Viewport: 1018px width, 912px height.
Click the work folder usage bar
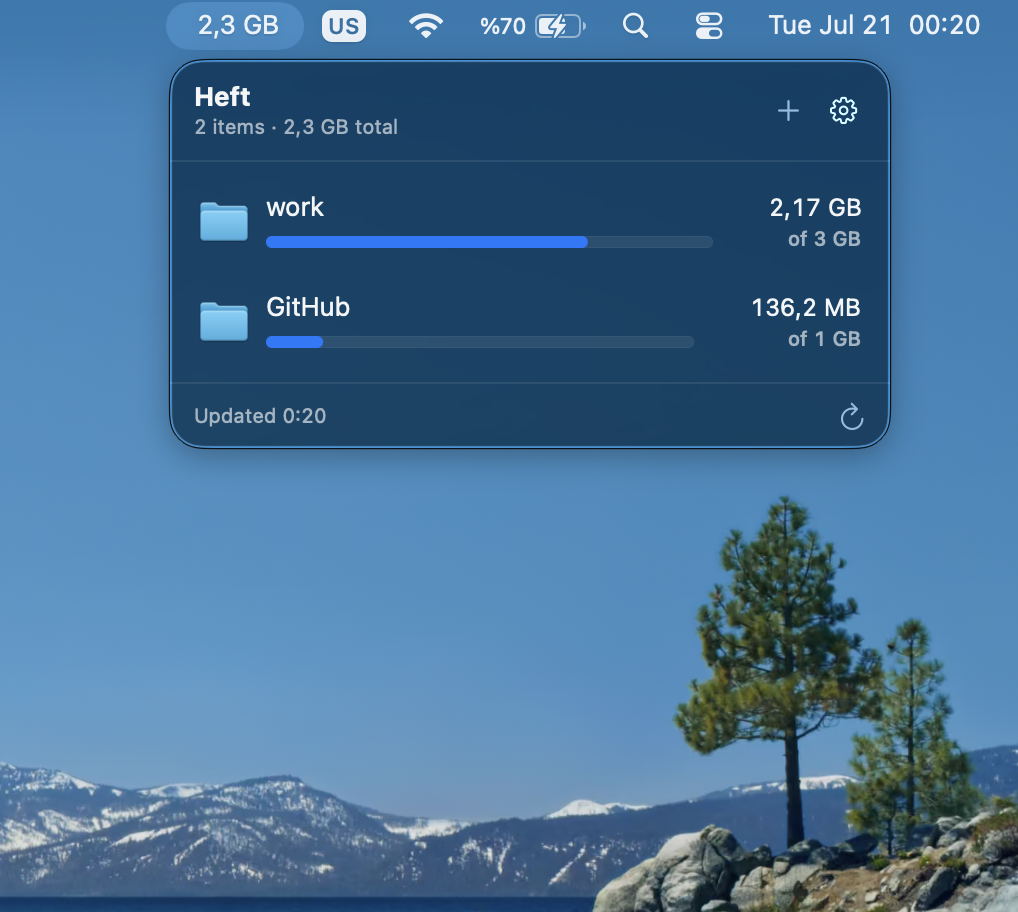(489, 242)
